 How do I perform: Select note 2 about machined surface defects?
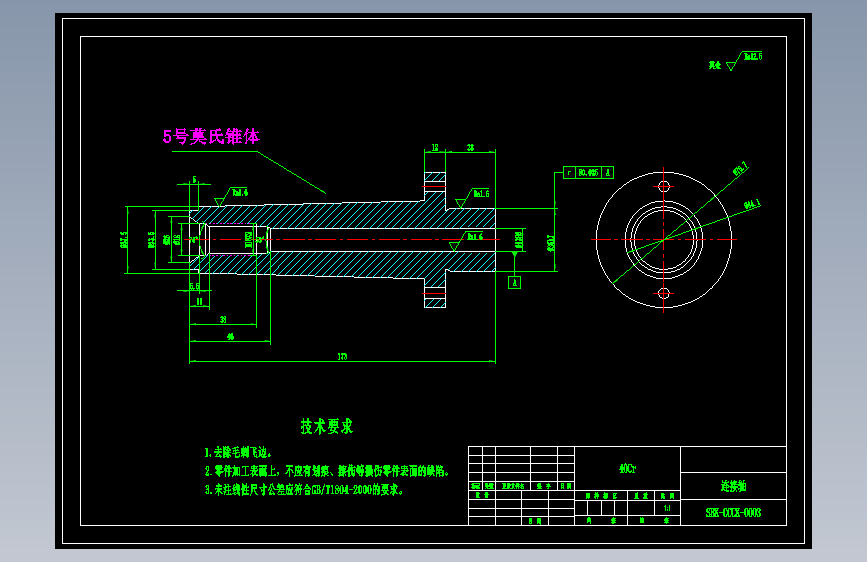pyautogui.click(x=327, y=471)
